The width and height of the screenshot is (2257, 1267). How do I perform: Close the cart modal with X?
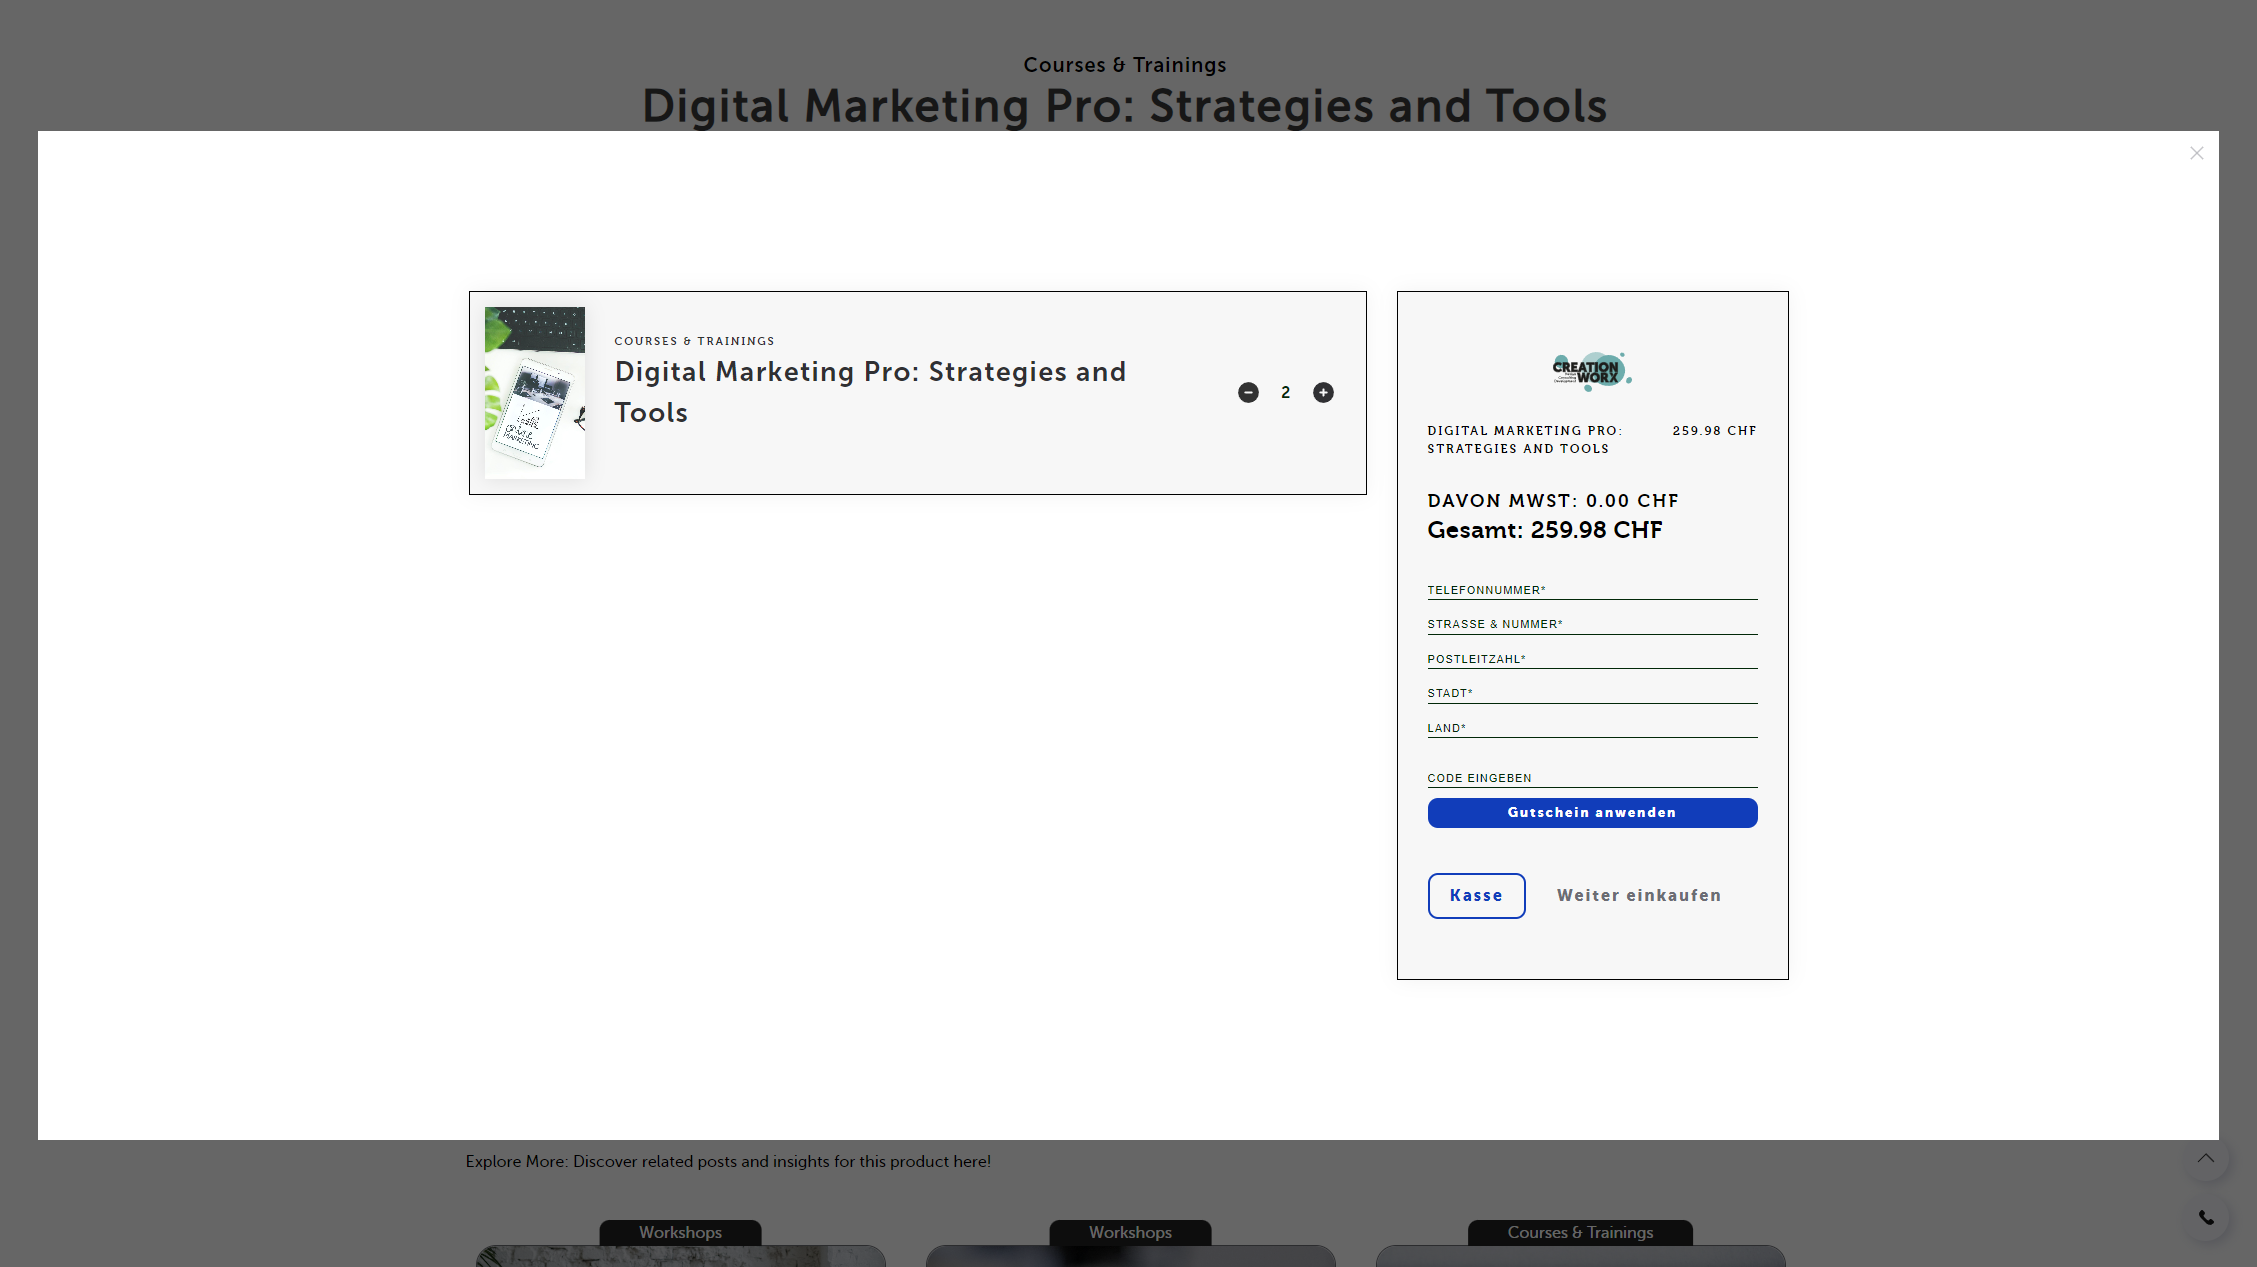coord(2196,153)
